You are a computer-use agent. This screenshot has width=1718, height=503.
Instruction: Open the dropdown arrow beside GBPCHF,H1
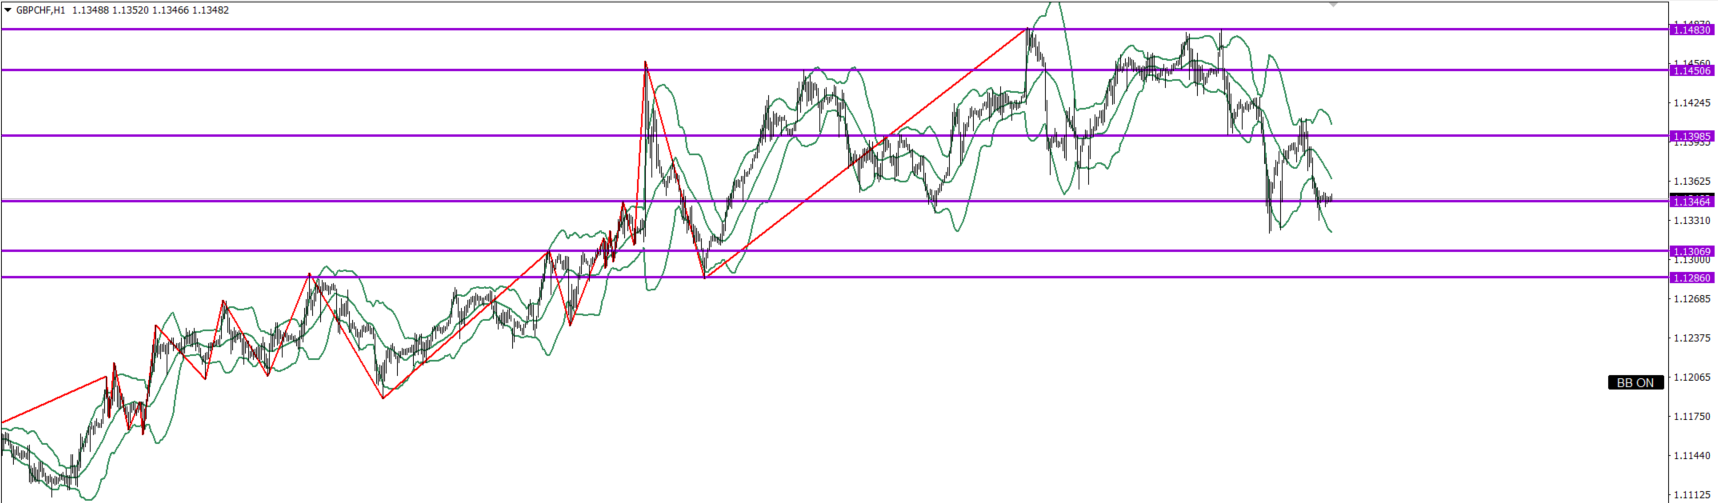point(8,10)
